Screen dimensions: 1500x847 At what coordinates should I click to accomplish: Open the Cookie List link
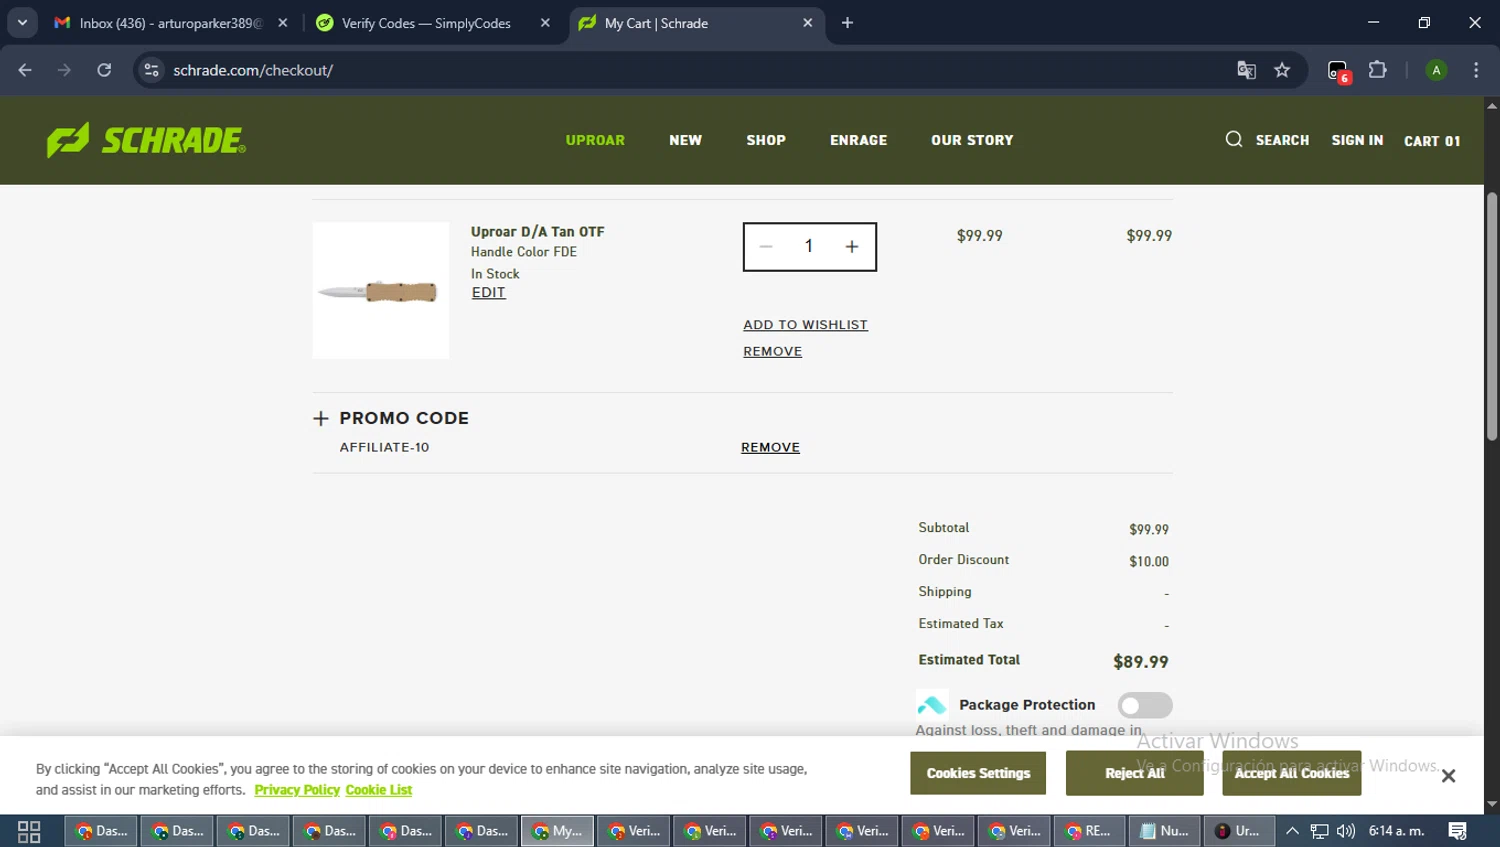click(379, 790)
